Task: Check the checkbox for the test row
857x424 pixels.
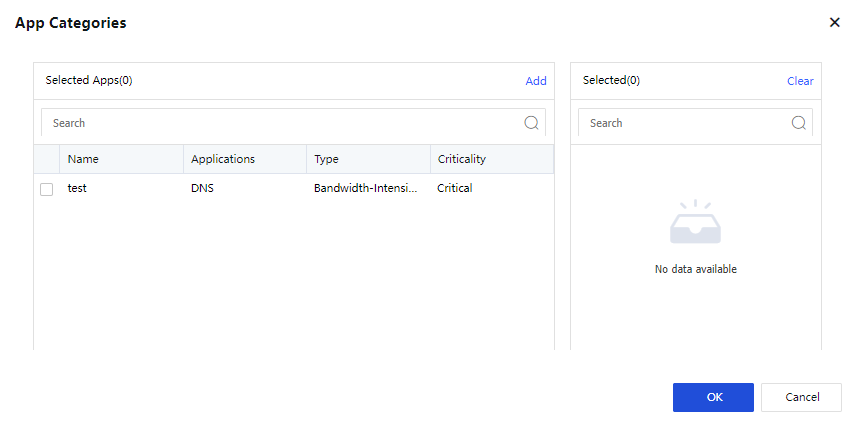Action: tap(47, 189)
